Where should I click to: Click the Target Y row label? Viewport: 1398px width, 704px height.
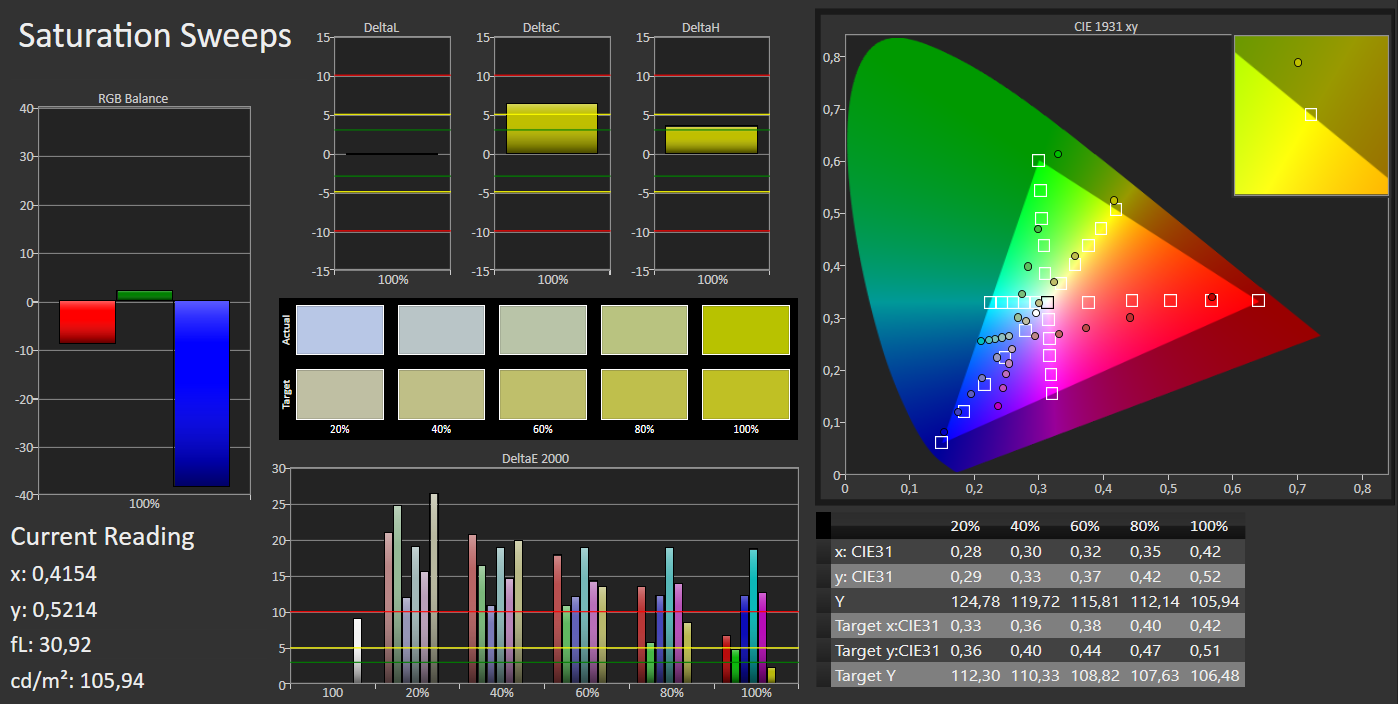[866, 676]
